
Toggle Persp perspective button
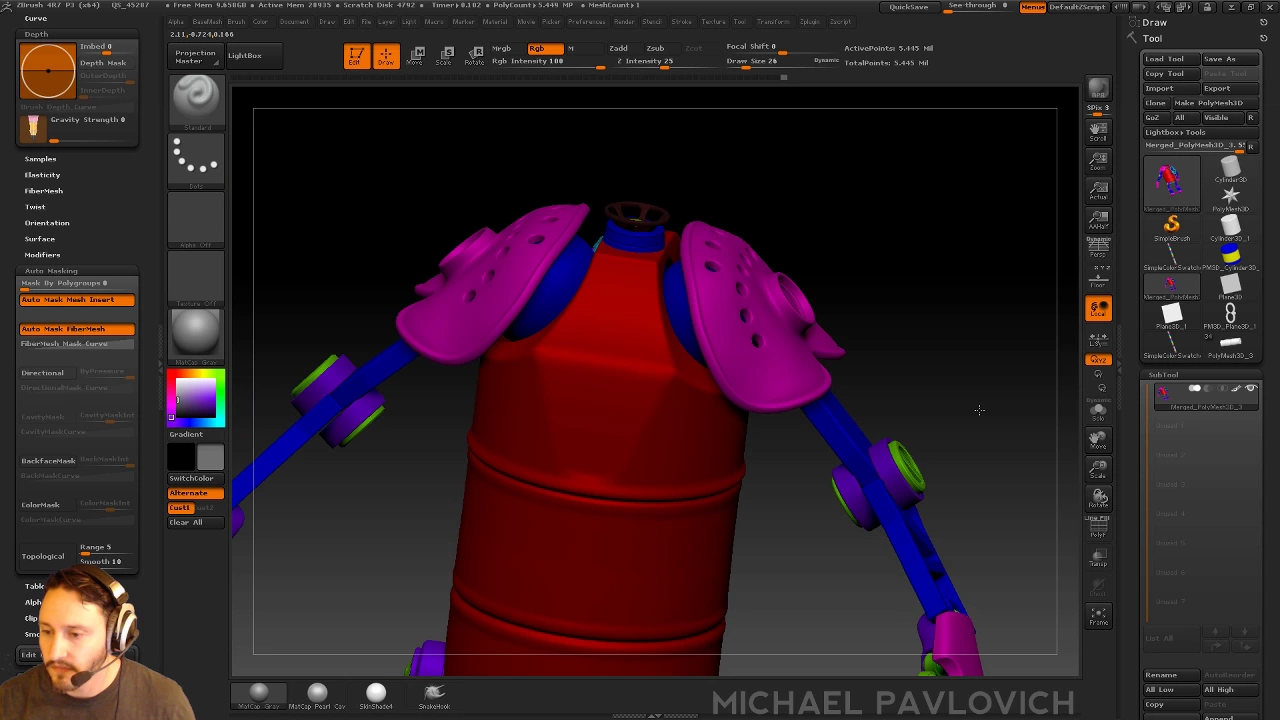[x=1098, y=247]
